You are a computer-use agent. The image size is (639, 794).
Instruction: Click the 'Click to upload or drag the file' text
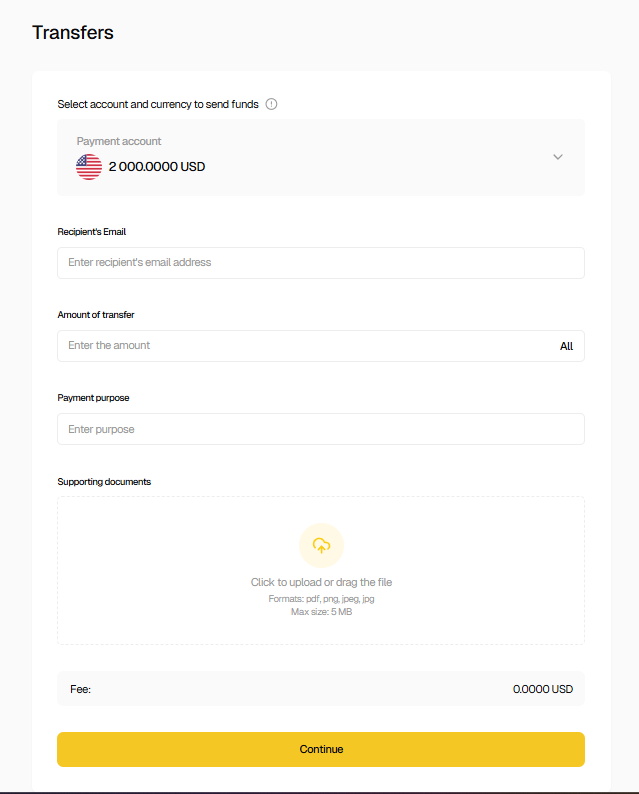(x=321, y=582)
